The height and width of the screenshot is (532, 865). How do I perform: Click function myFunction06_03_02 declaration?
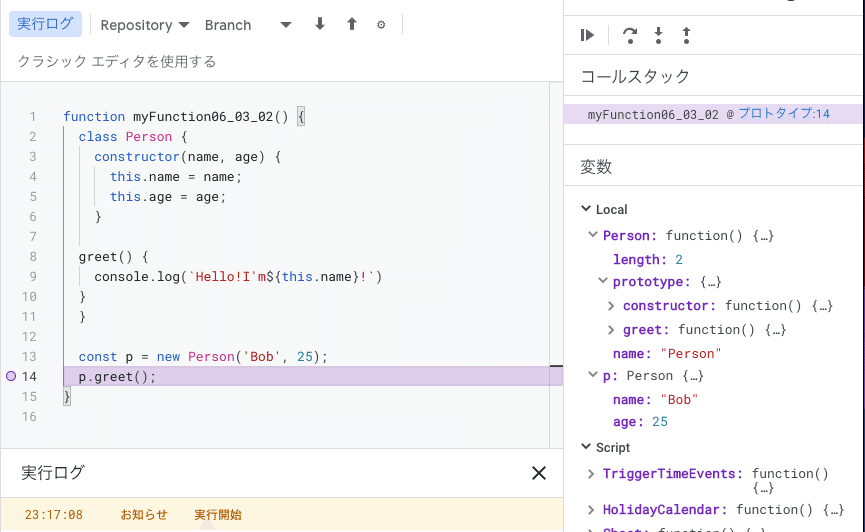[184, 116]
